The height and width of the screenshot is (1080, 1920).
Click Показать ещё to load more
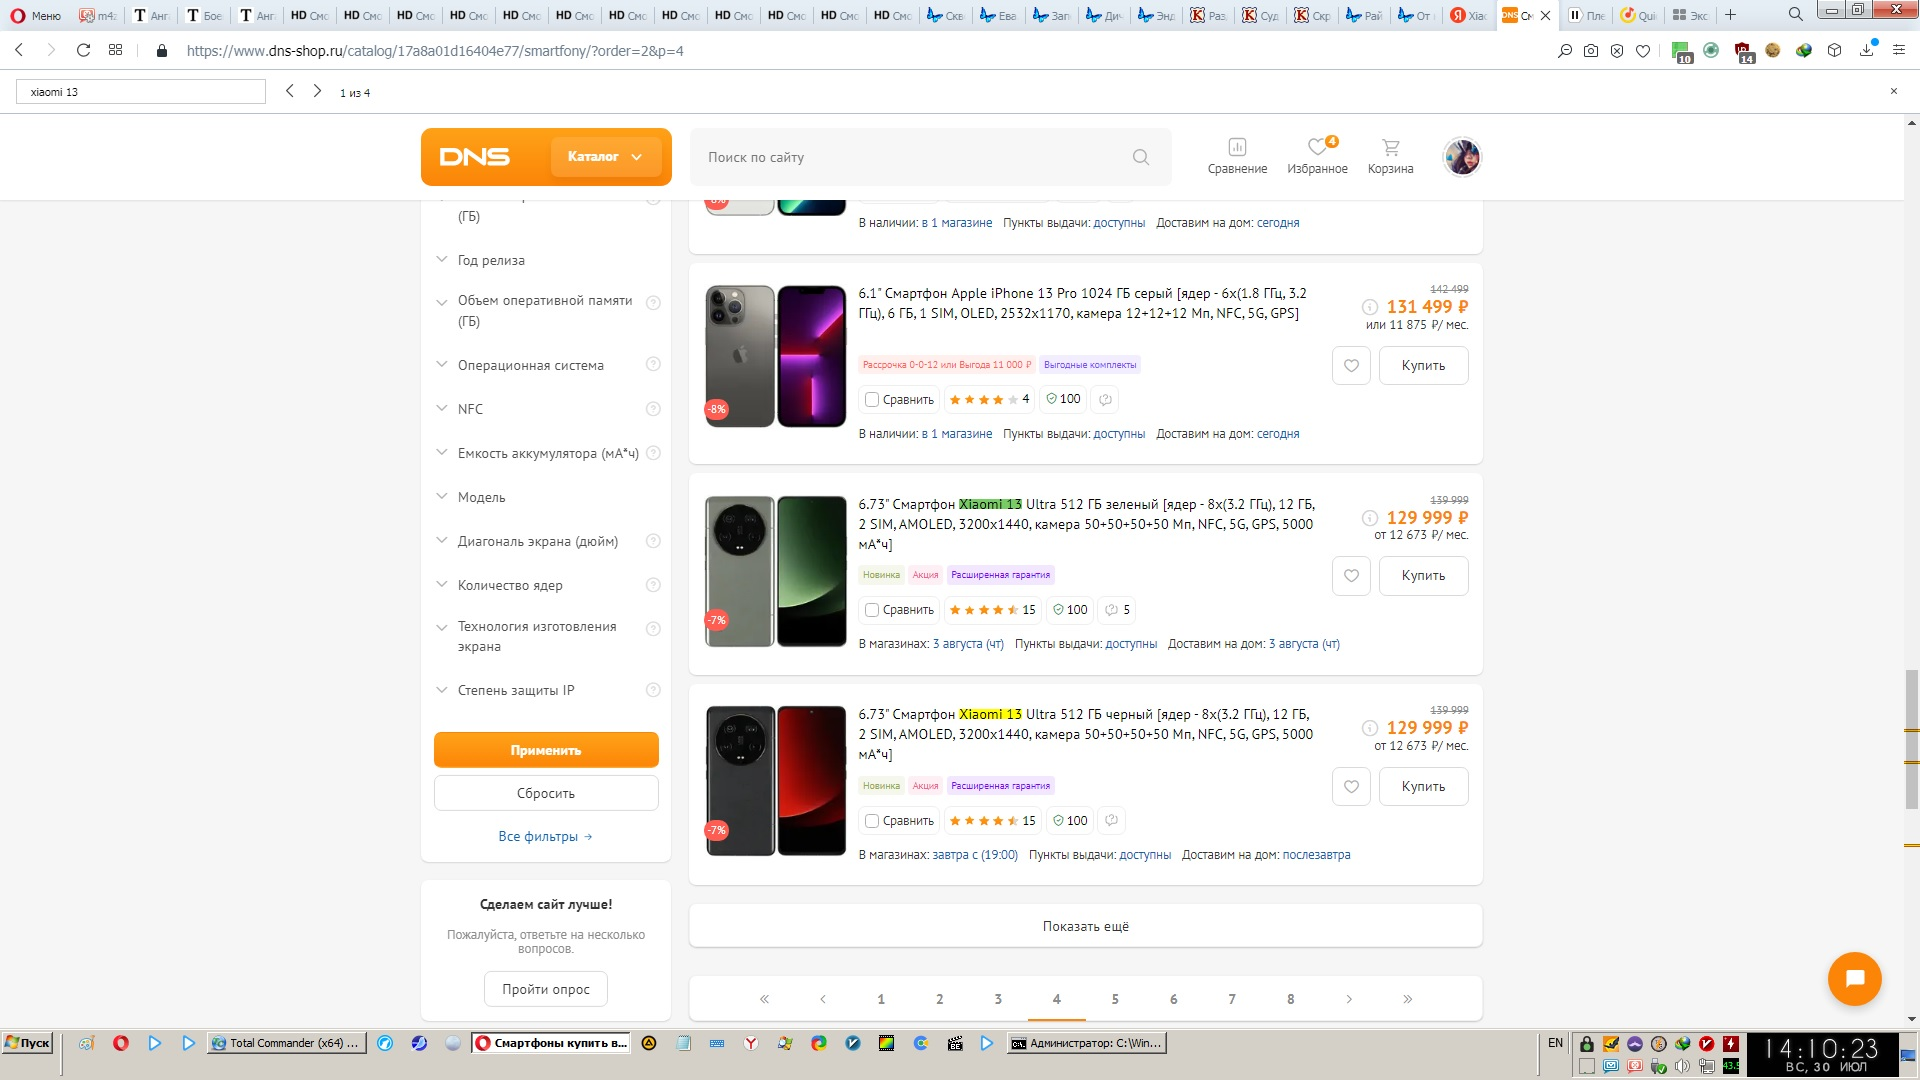click(x=1085, y=926)
